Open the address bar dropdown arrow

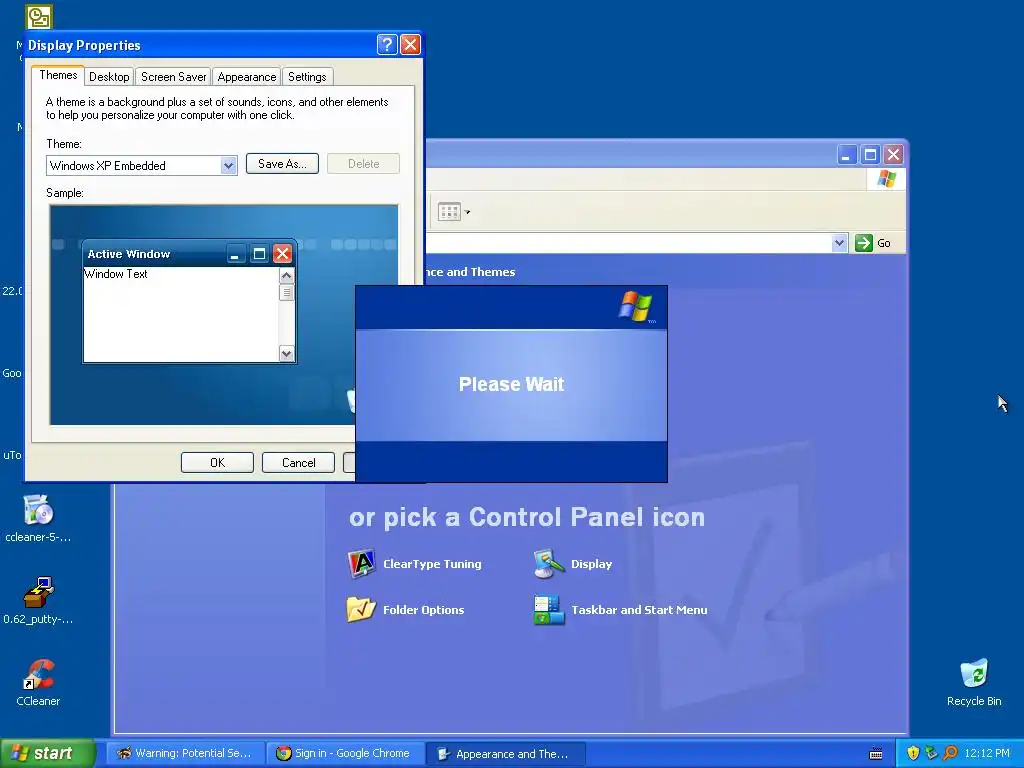(x=839, y=243)
